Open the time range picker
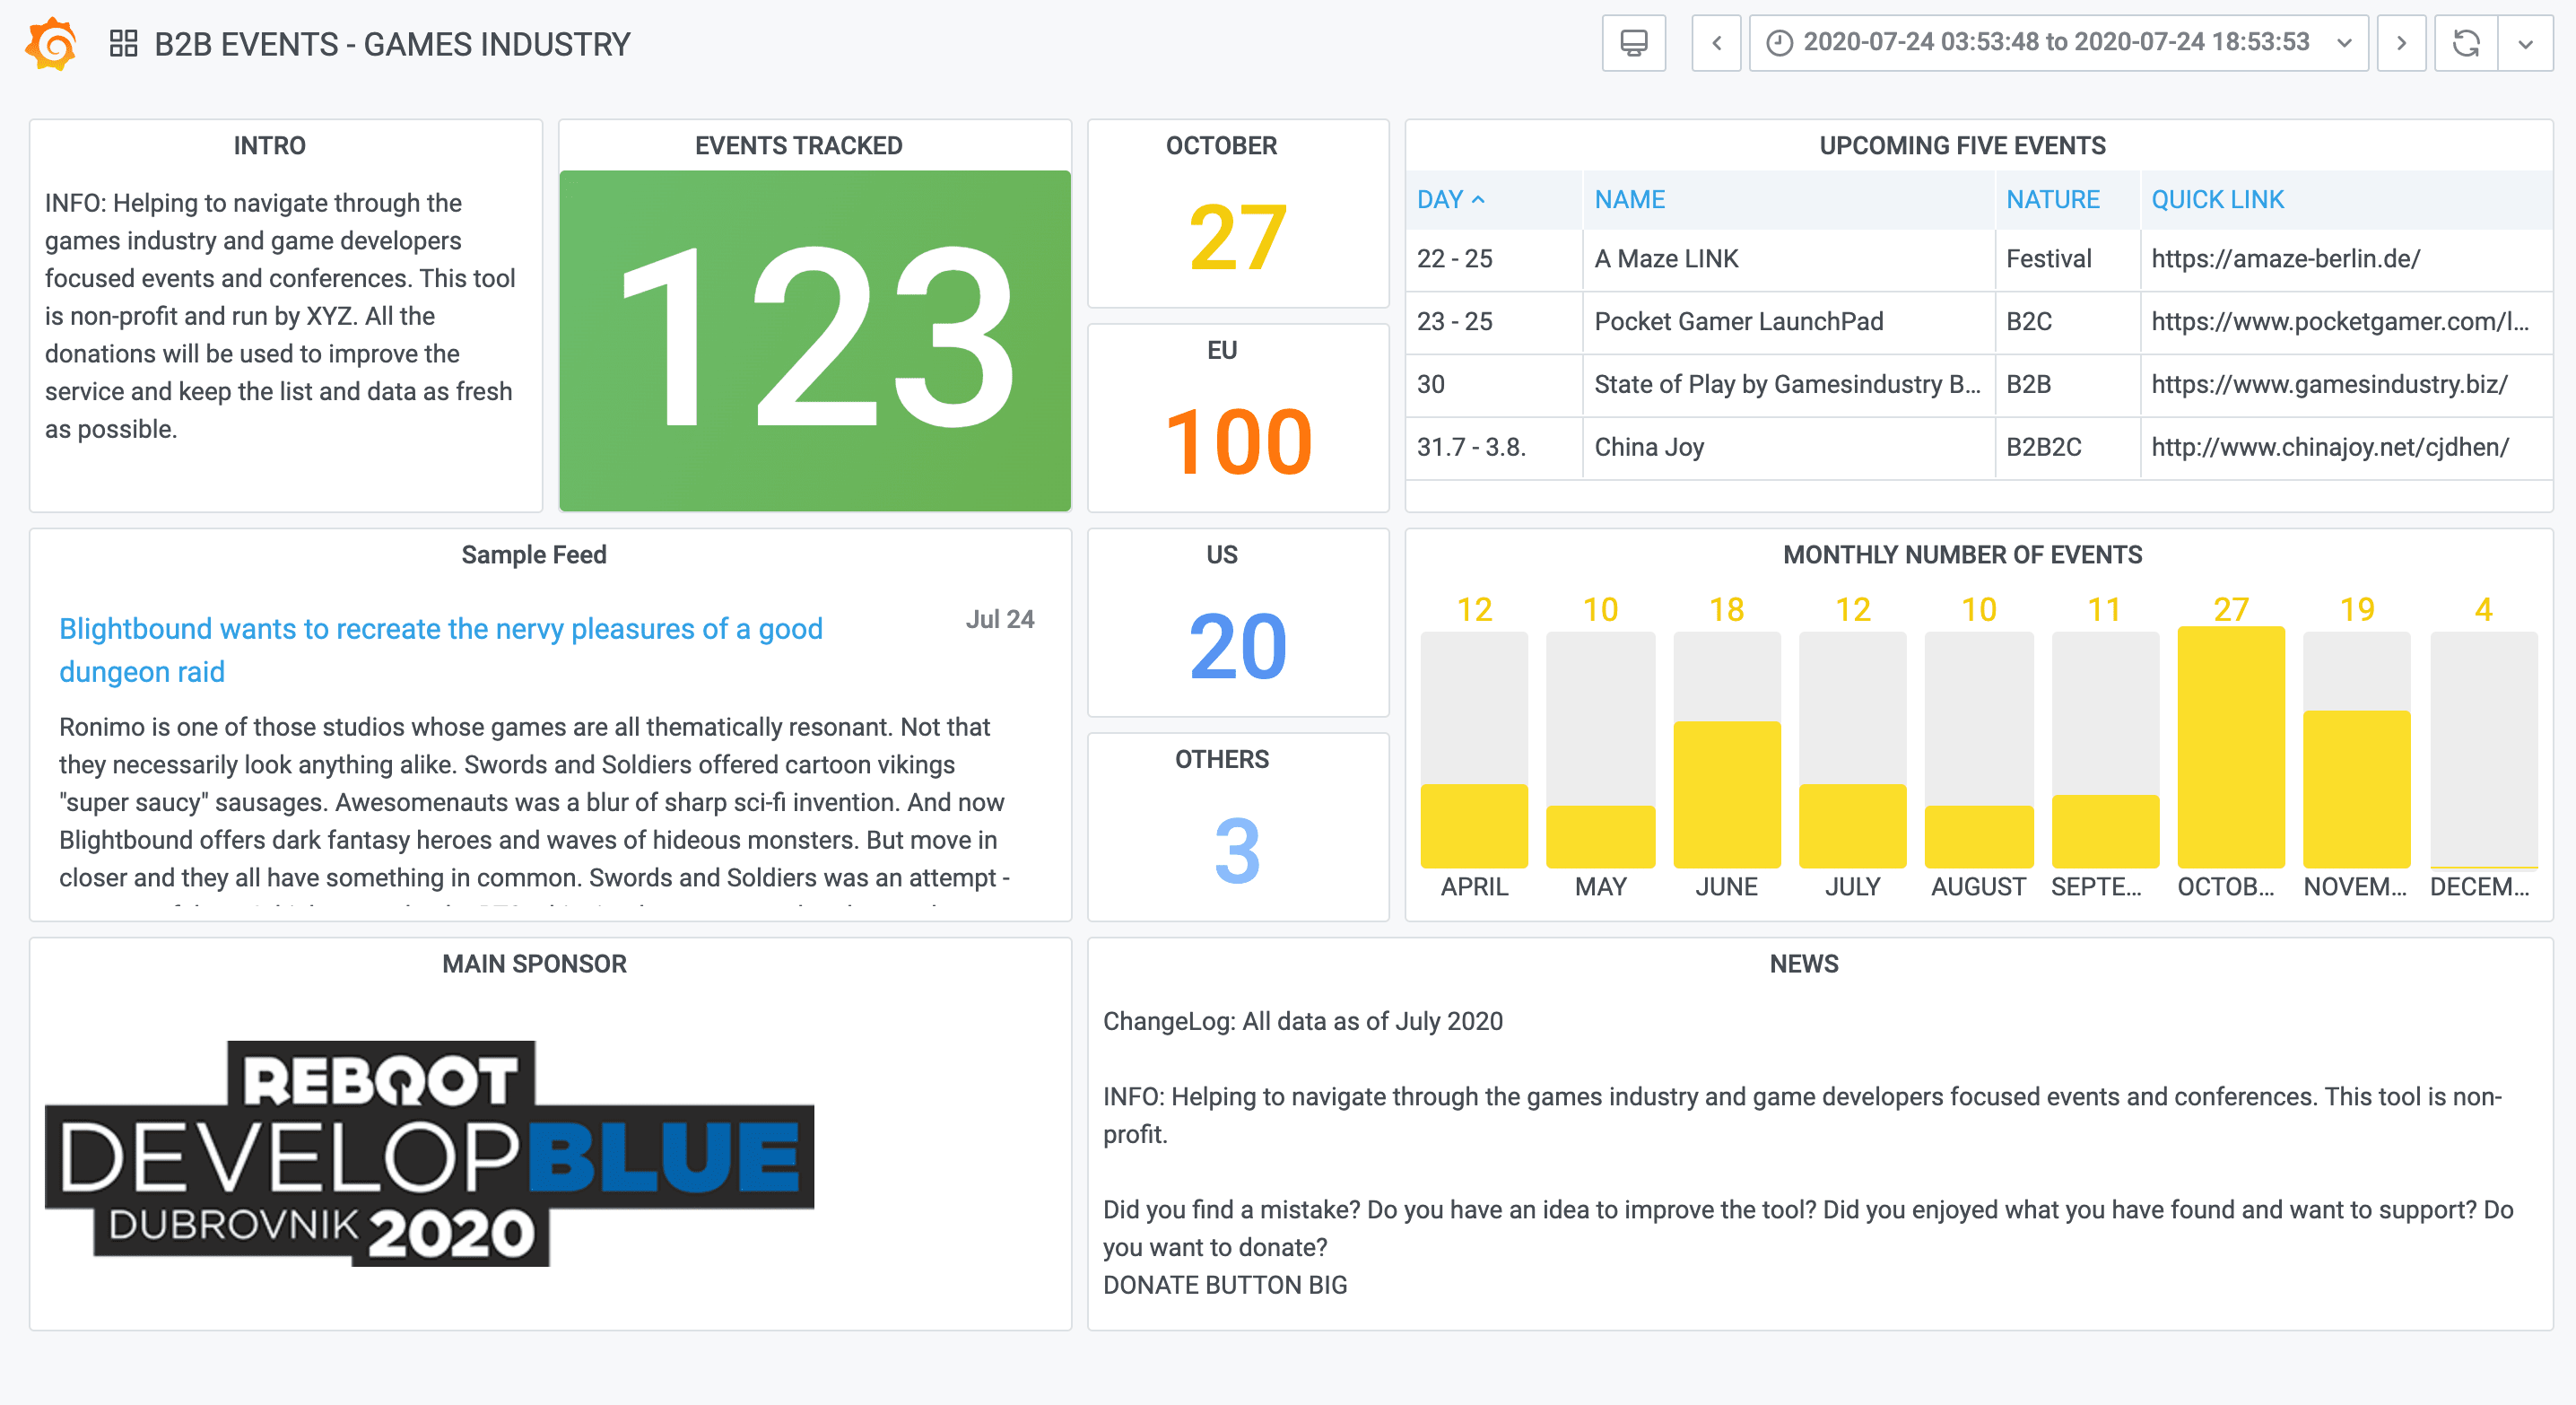The height and width of the screenshot is (1405, 2576). (2058, 43)
